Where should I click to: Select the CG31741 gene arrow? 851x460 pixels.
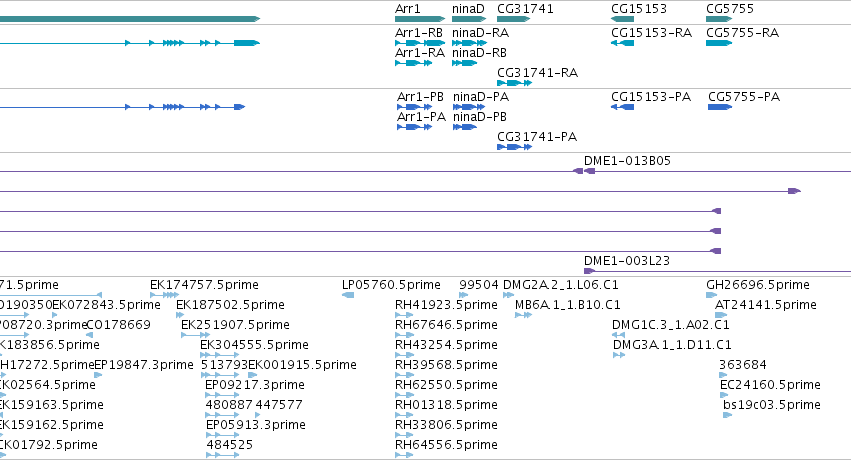(513, 19)
